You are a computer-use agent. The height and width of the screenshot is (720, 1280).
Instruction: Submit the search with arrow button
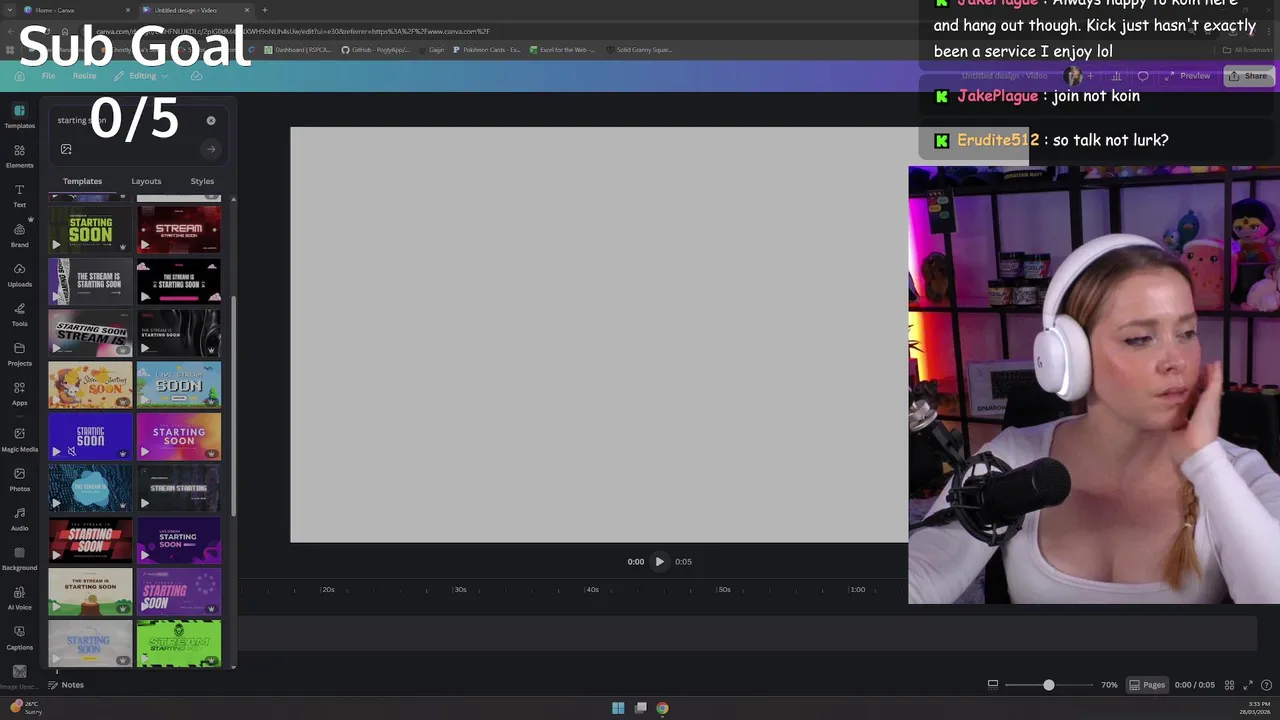point(211,149)
